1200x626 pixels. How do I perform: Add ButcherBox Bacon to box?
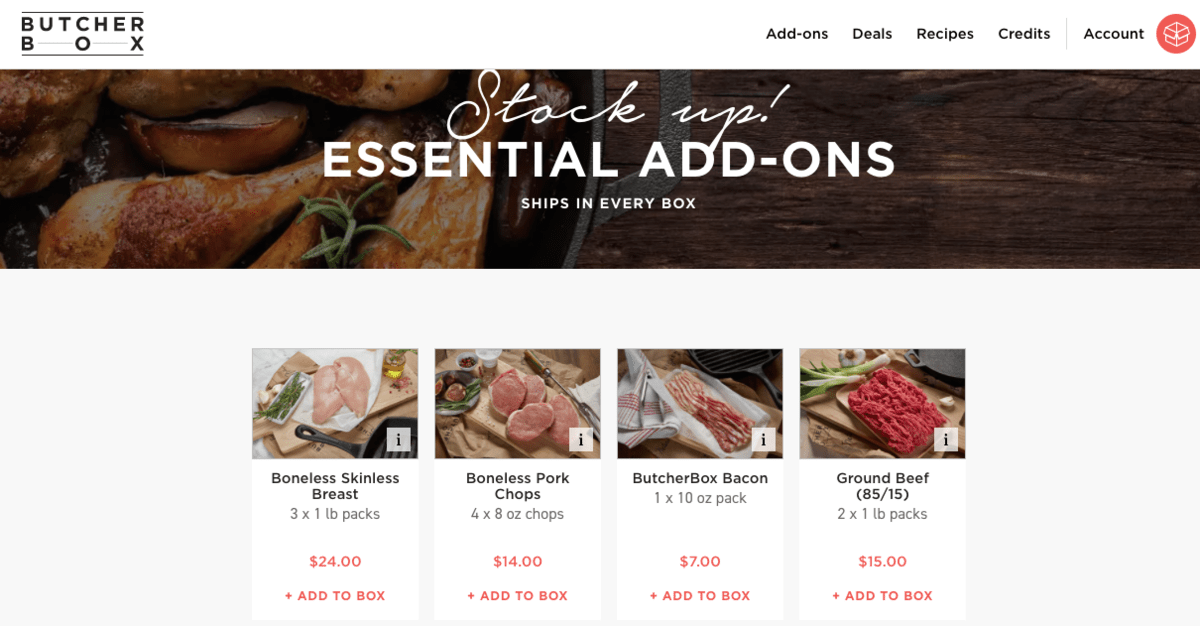point(700,596)
